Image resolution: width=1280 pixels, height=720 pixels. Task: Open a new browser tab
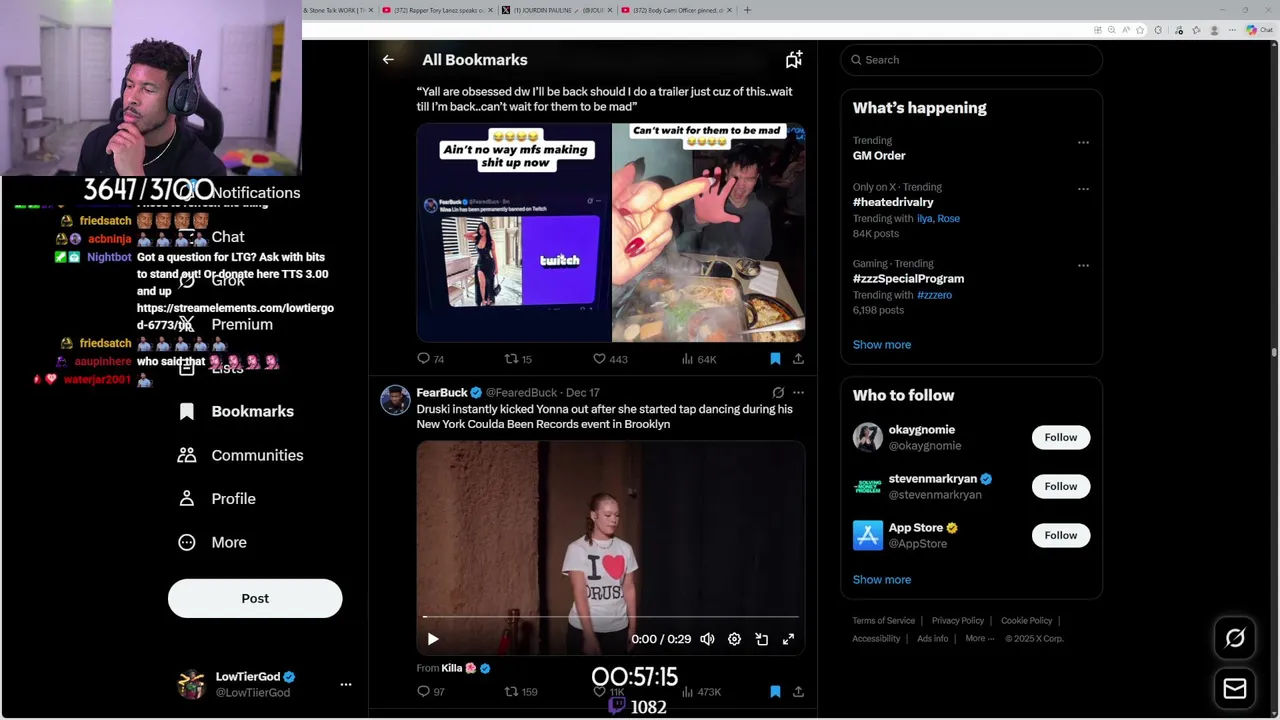click(x=747, y=10)
